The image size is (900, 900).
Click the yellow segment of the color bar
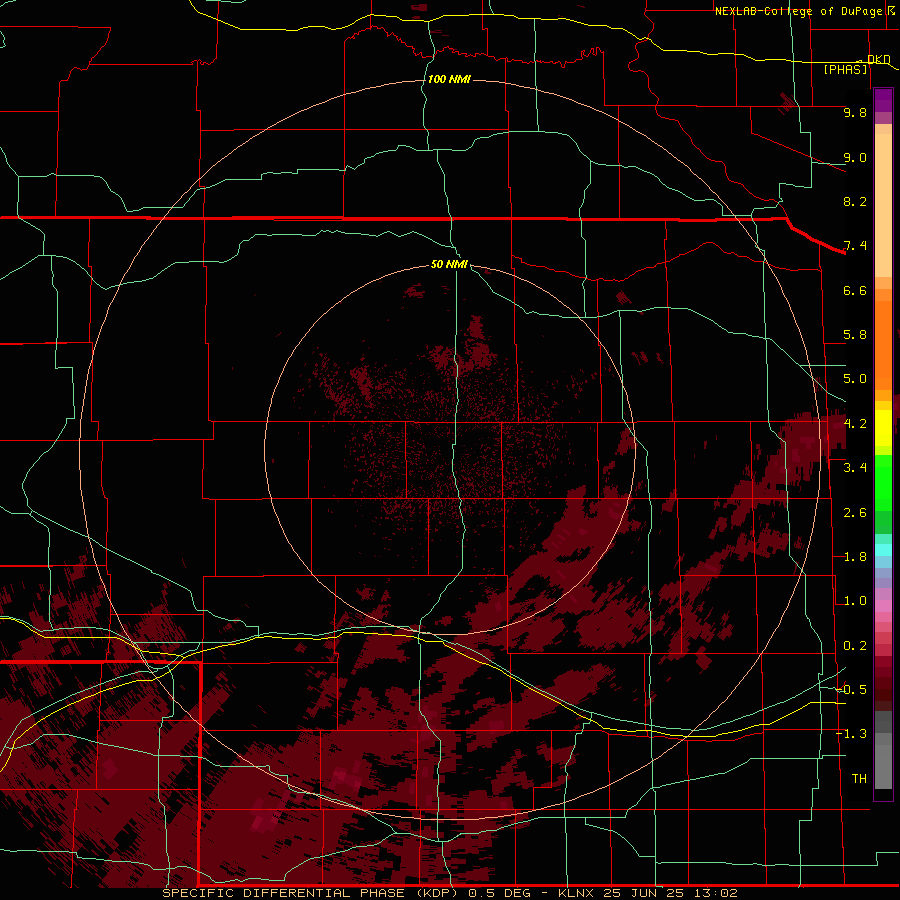[x=883, y=428]
